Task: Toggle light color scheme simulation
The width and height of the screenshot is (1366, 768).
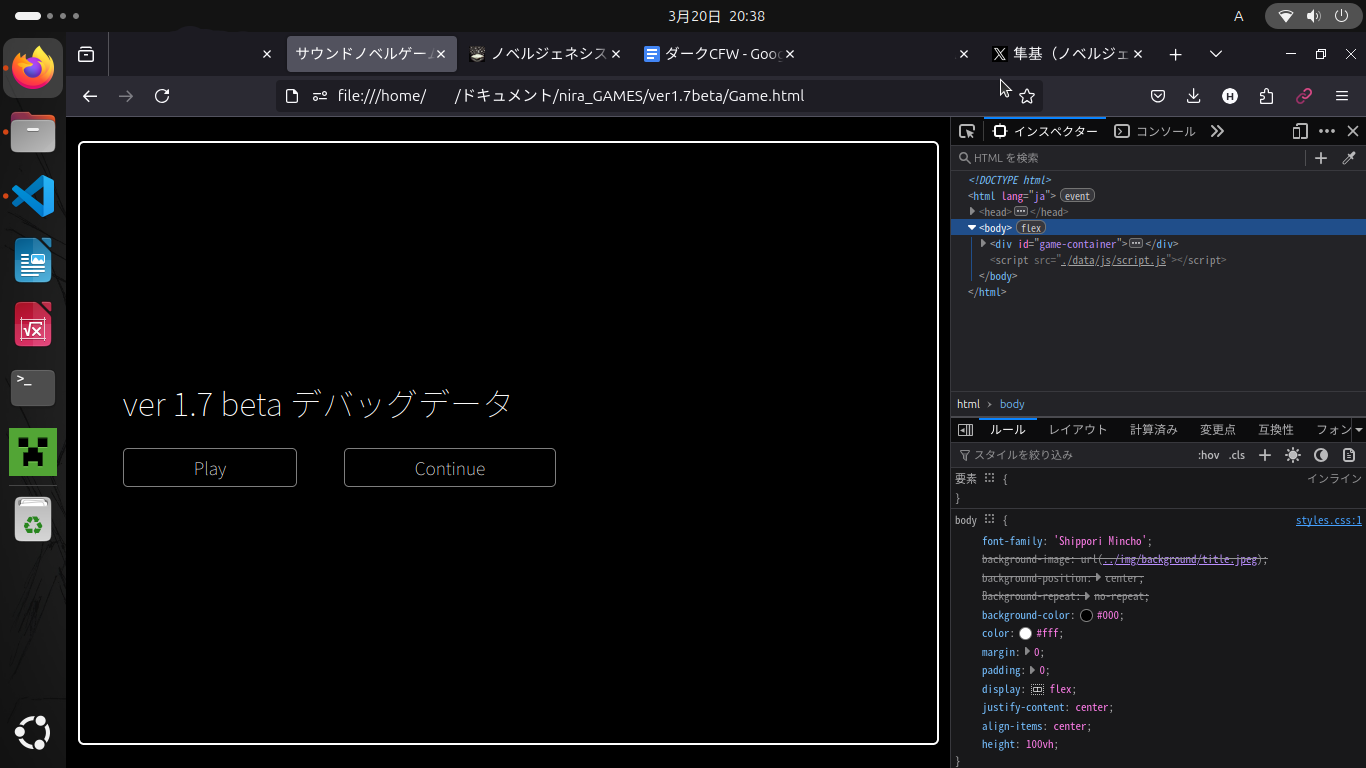Action: (x=1293, y=455)
